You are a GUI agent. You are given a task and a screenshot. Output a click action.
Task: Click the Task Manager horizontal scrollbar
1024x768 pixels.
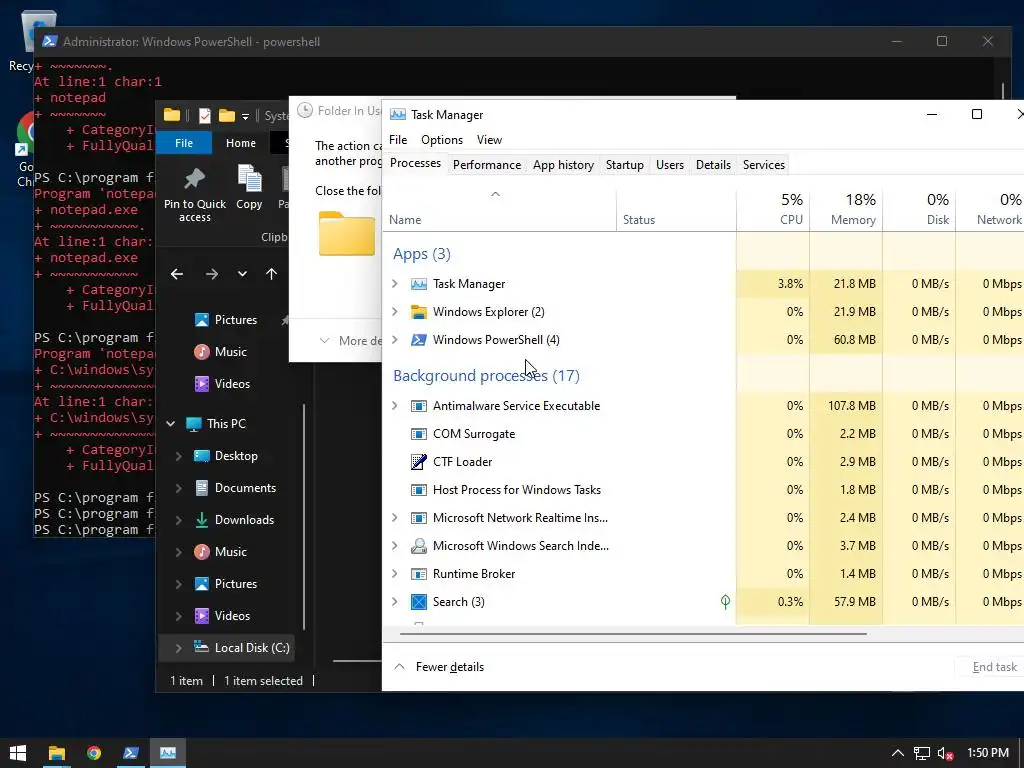pos(633,633)
